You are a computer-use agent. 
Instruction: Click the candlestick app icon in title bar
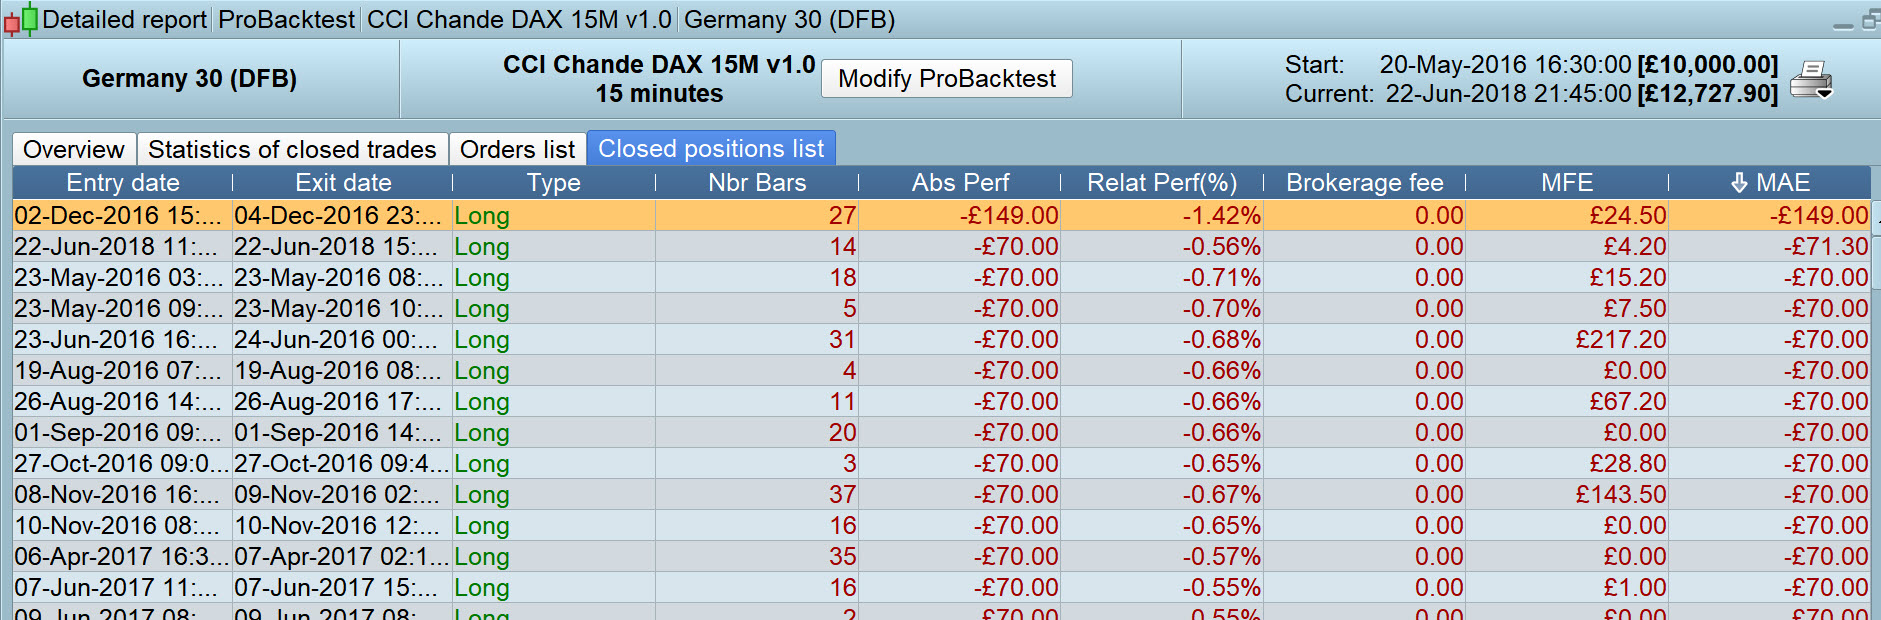click(21, 19)
